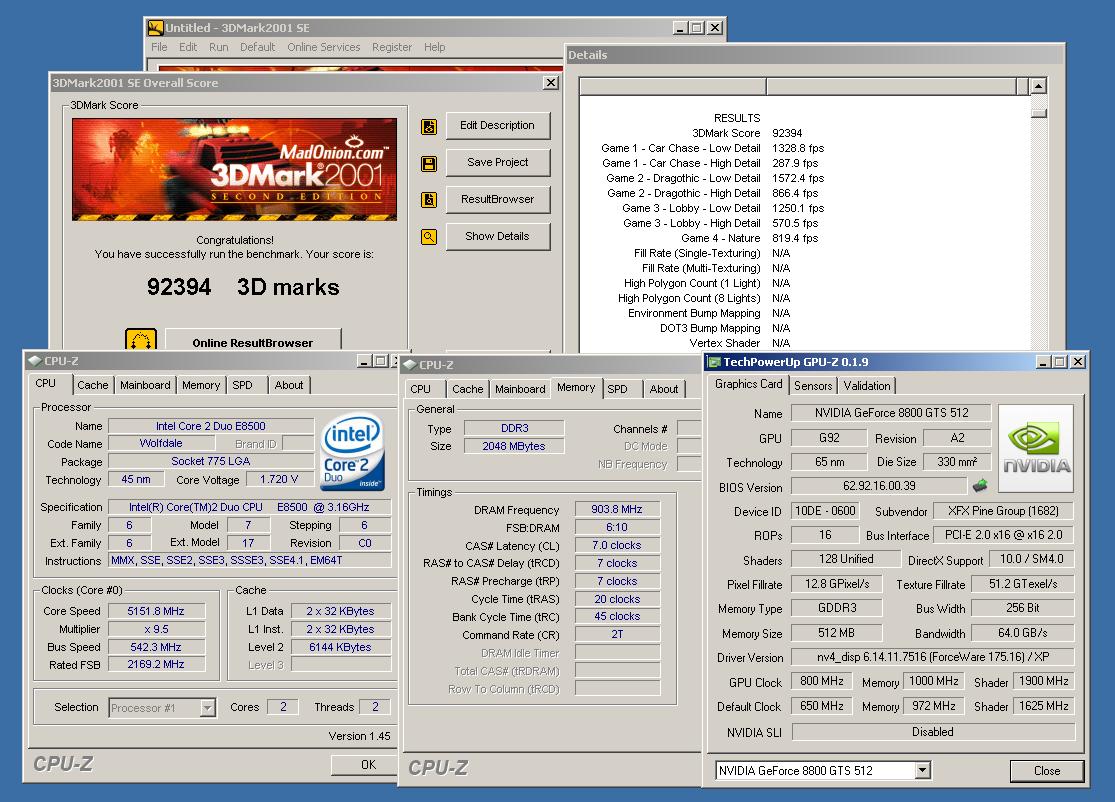Screen dimensions: 1115x802
Task: Click the Memory CPU-Z window title icon
Action: pyautogui.click(x=410, y=365)
